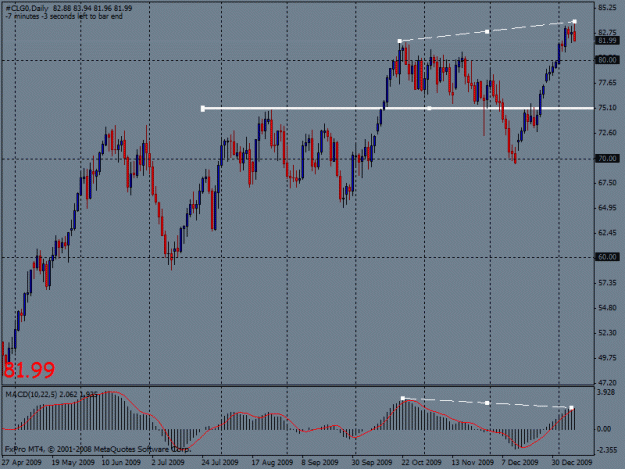Select the middle handle of the dashed price trendline
This screenshot has width=625, height=469.
(487, 31)
